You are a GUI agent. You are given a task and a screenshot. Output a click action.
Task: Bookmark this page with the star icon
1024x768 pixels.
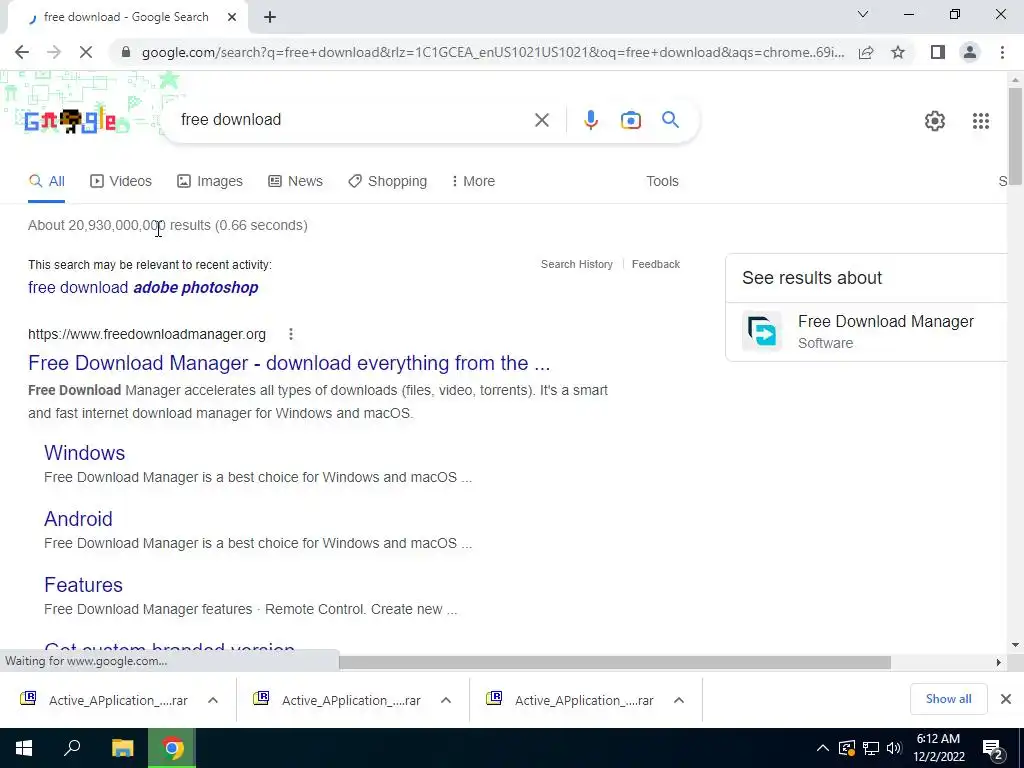pos(898,52)
